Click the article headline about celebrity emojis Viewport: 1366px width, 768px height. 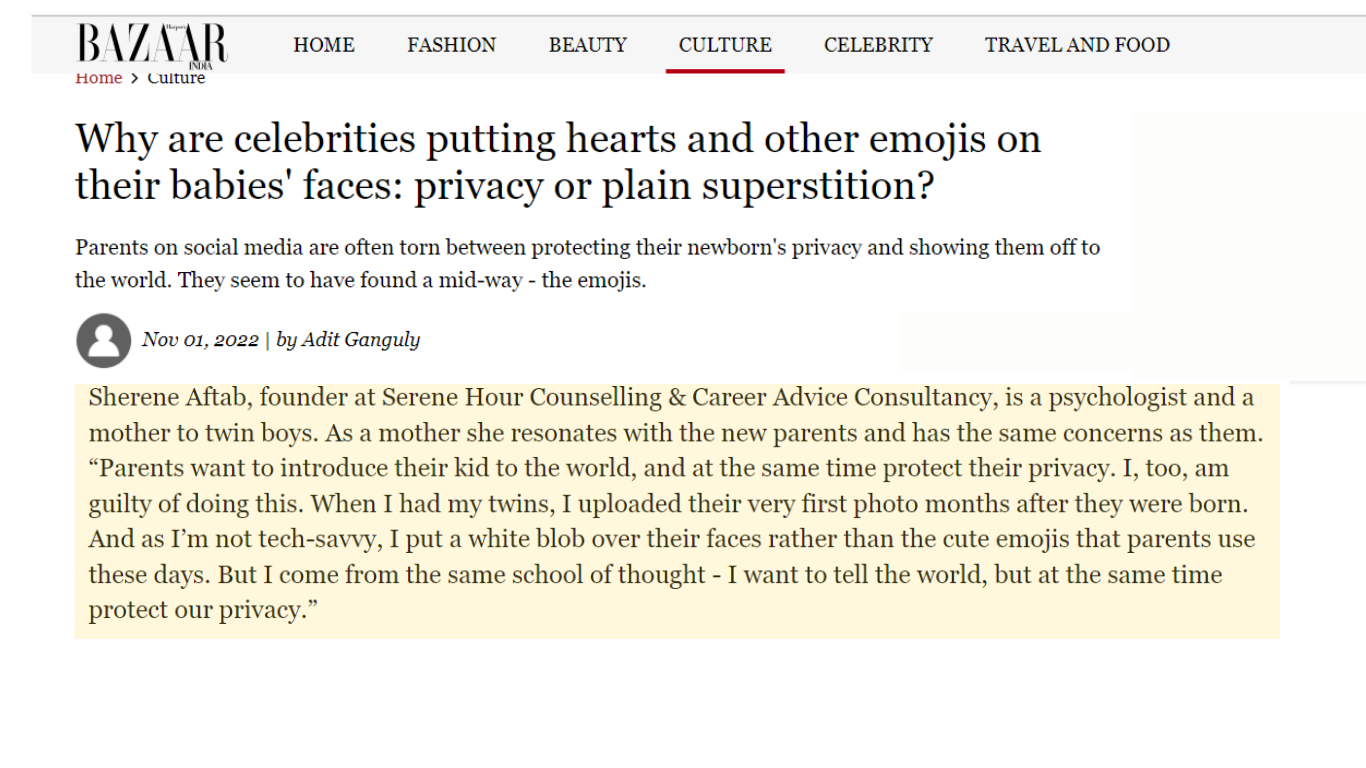click(x=557, y=161)
